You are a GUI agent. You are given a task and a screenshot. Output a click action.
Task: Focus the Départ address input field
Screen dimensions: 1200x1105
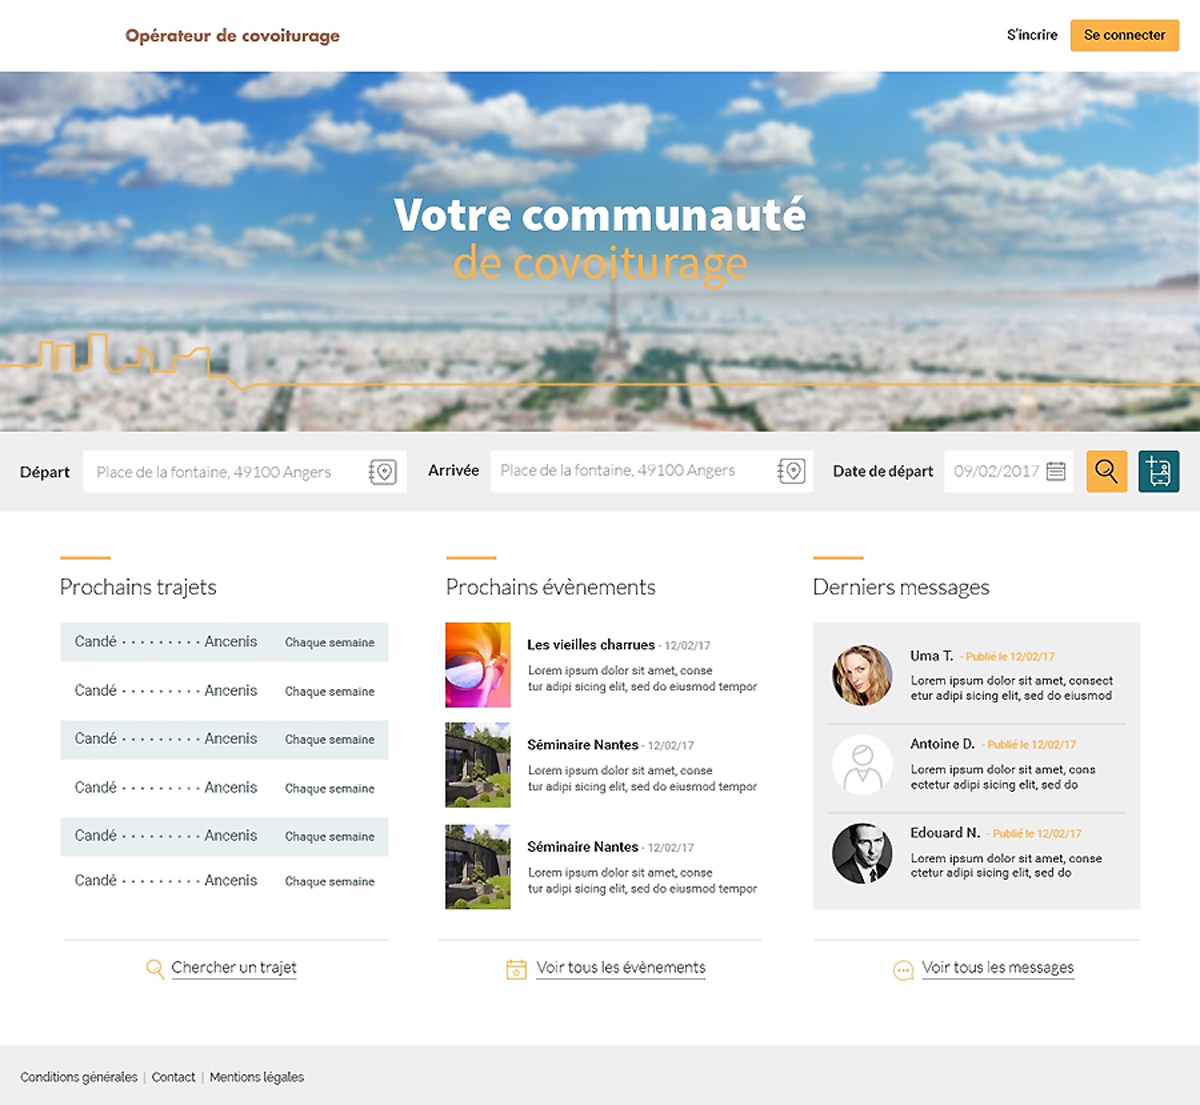(x=225, y=472)
